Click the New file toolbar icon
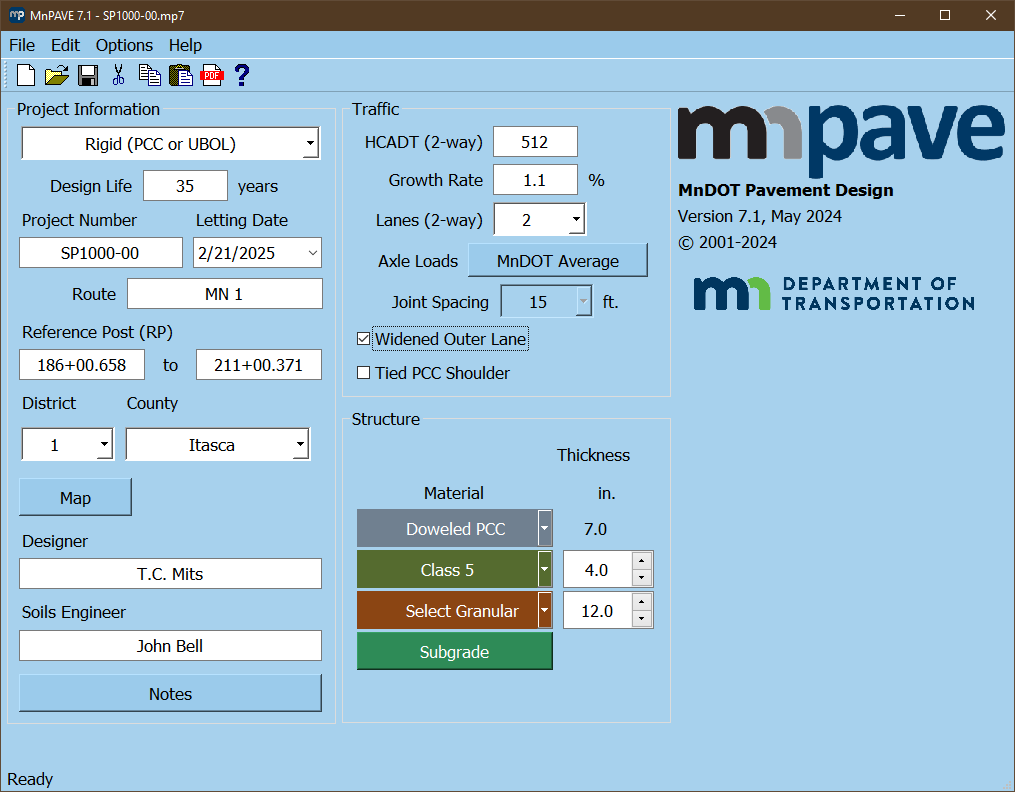Screen dimensions: 1015x792 pyautogui.click(x=26, y=75)
